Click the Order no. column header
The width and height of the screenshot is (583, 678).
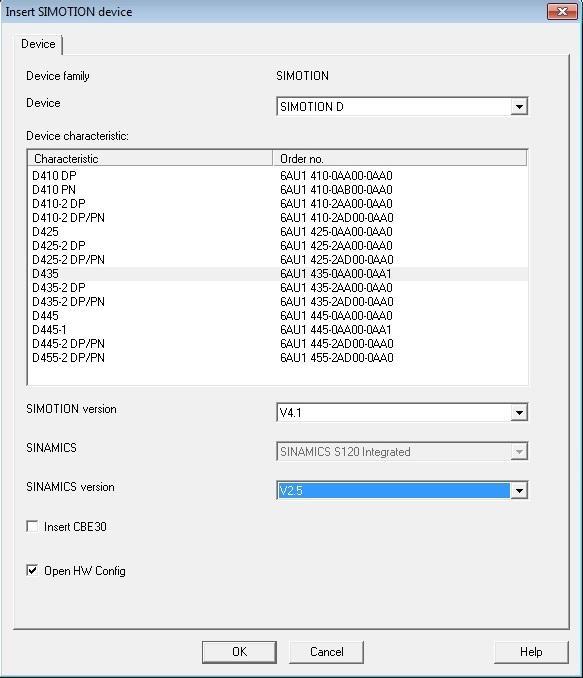click(400, 159)
